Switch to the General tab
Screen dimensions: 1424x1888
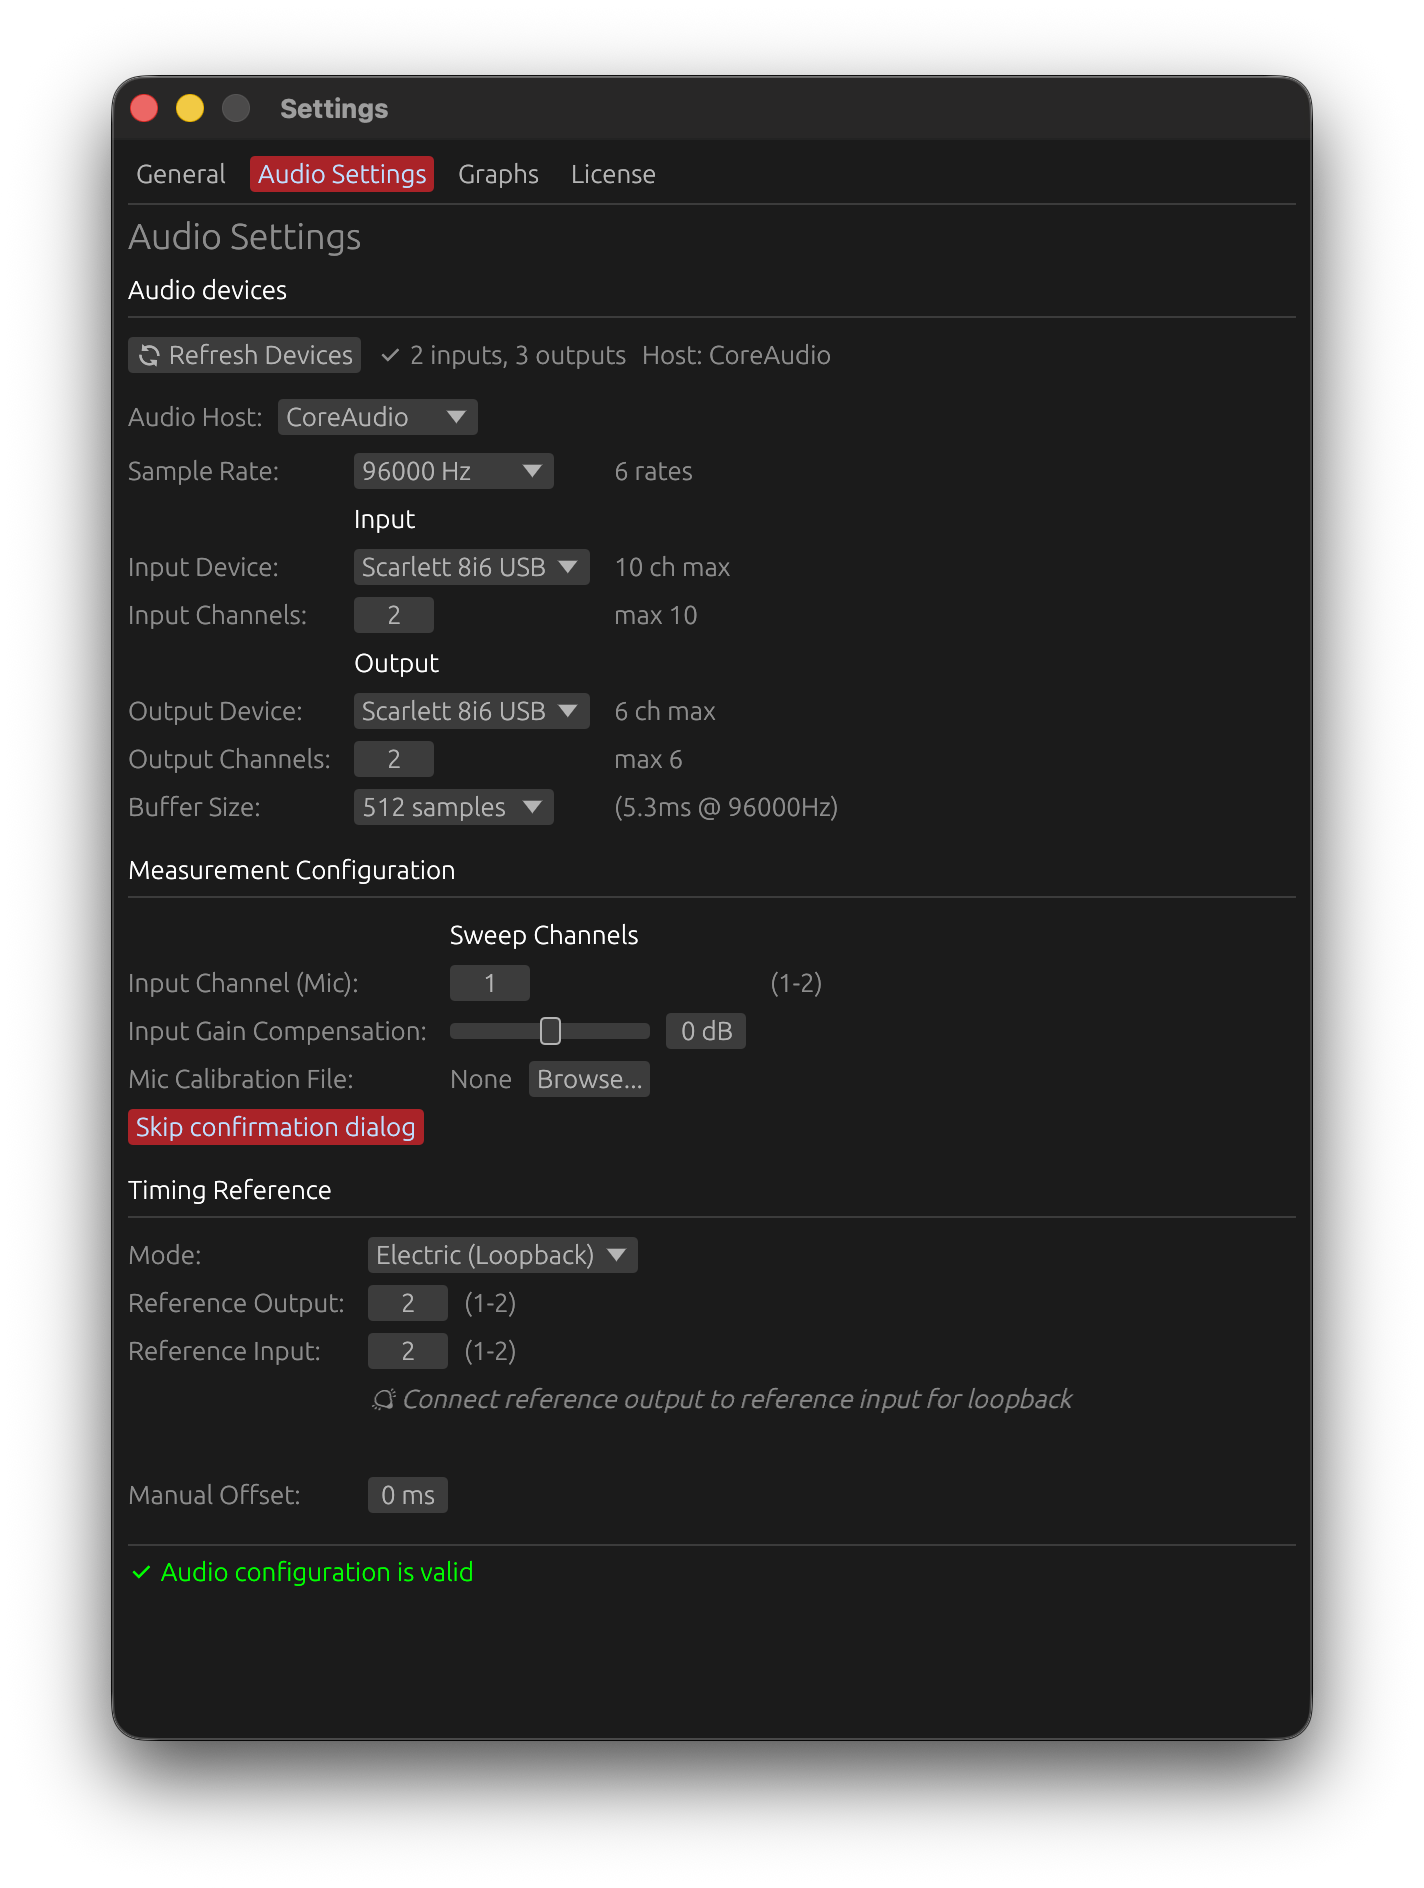tap(180, 174)
